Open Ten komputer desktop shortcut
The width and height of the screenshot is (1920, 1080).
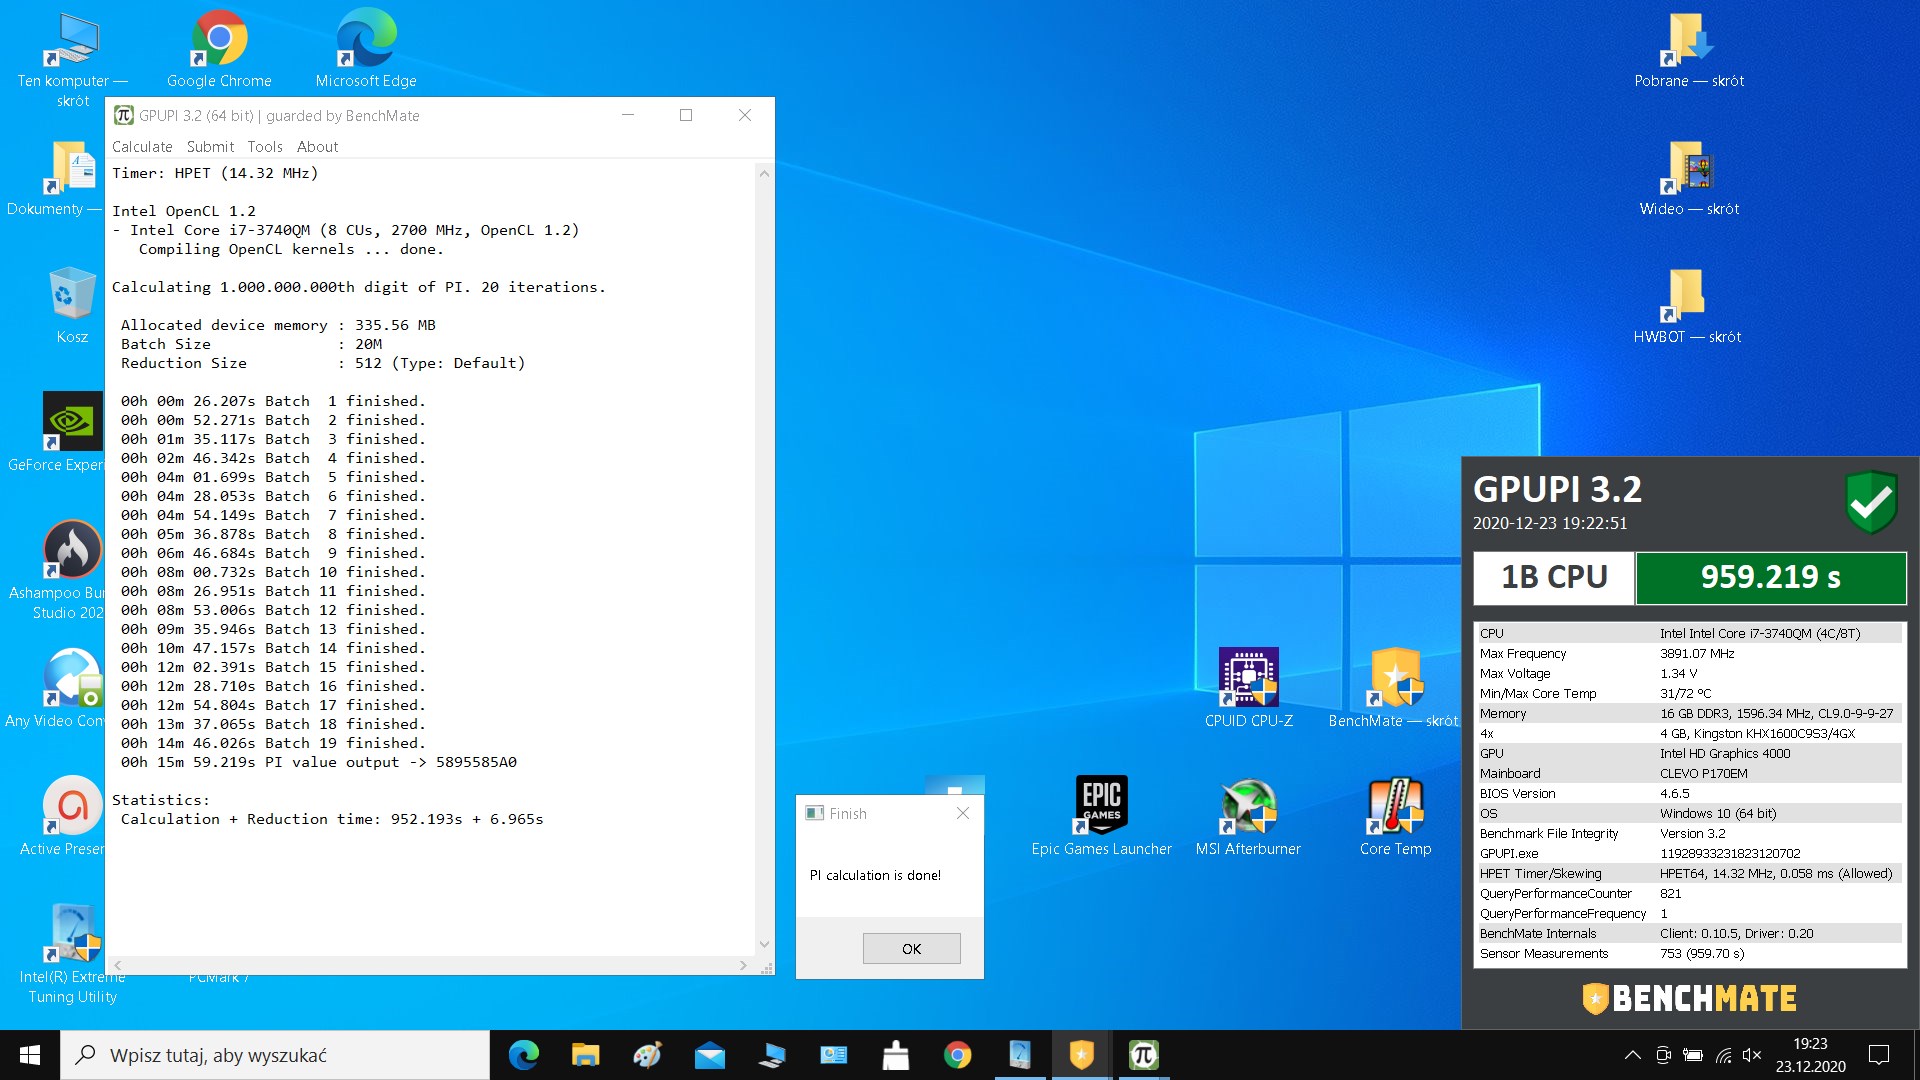coord(72,60)
